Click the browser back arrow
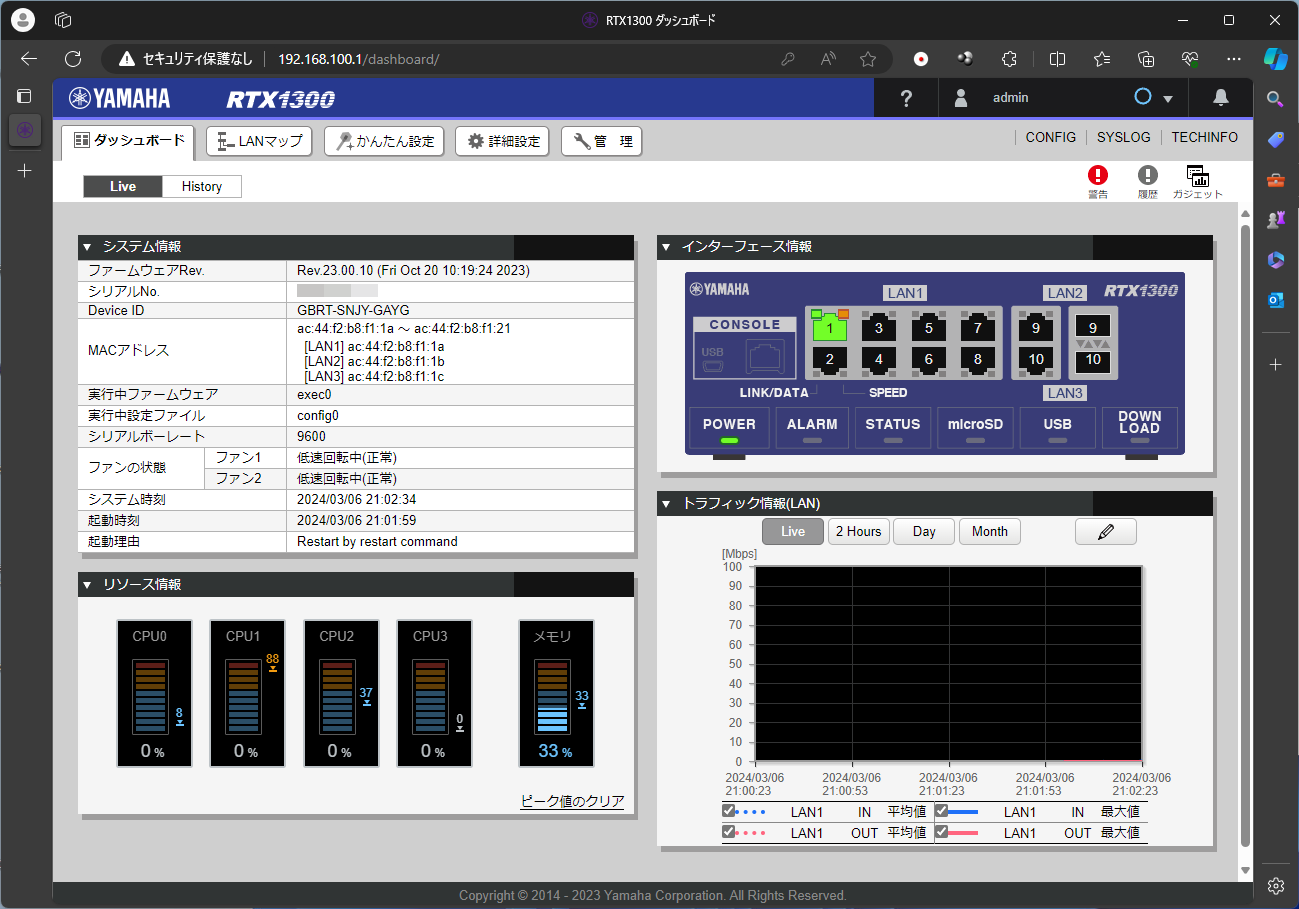The width and height of the screenshot is (1299, 909). click(29, 59)
